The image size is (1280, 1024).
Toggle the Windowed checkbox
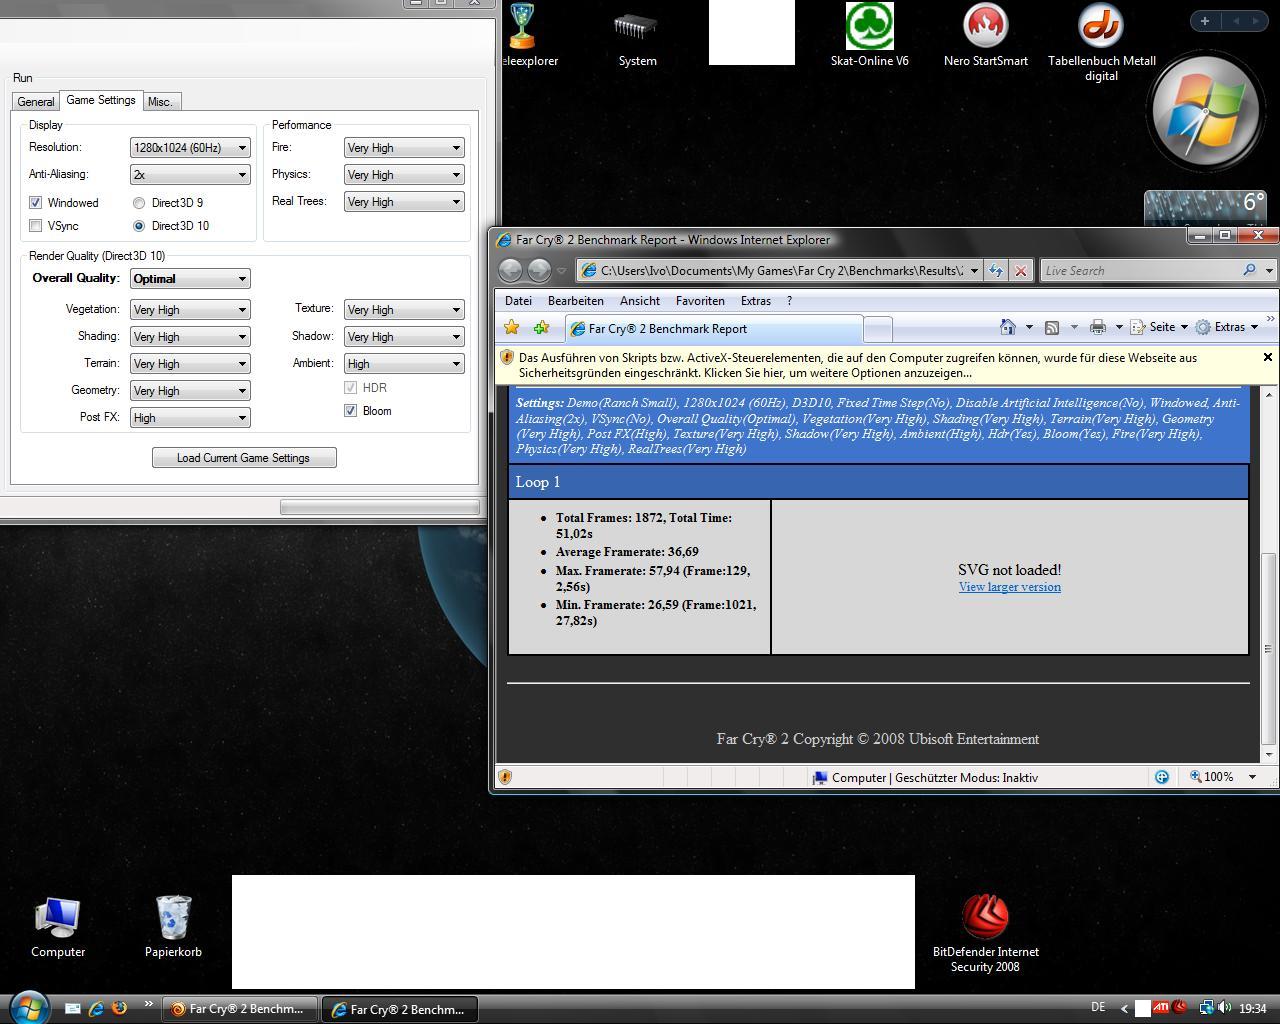tap(36, 202)
